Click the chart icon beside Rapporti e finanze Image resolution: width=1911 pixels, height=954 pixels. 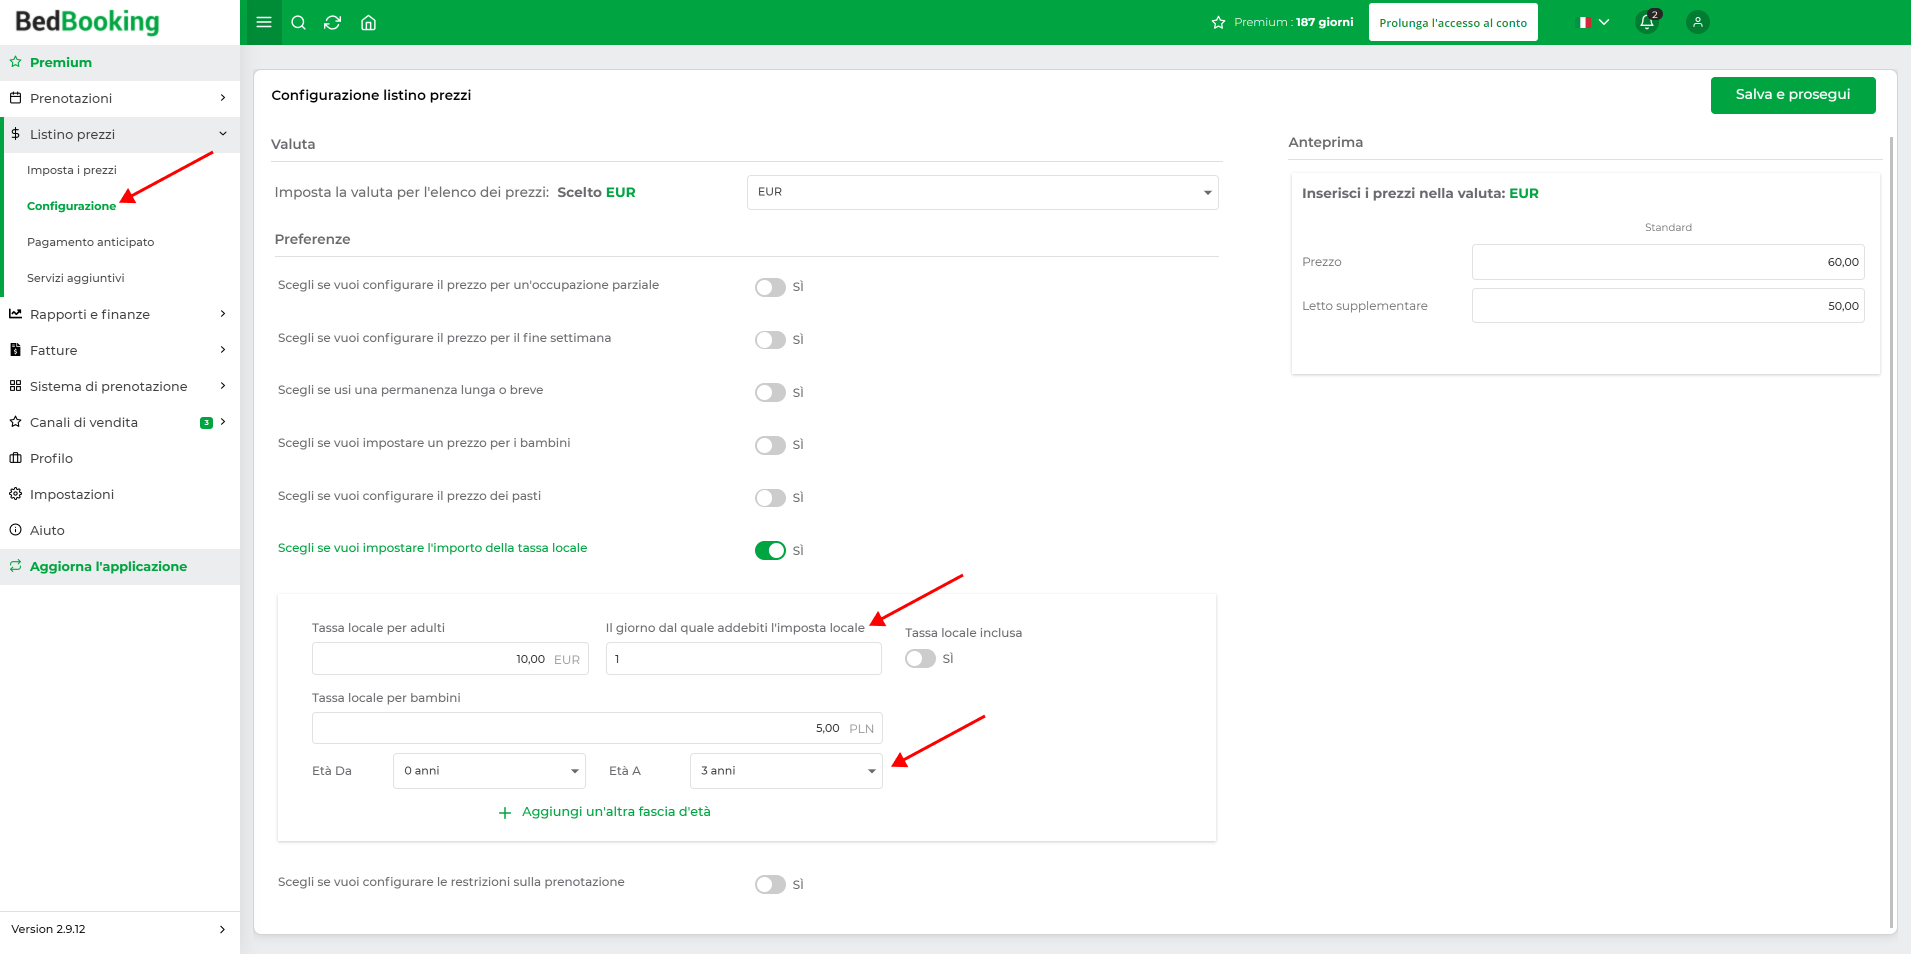(x=15, y=314)
